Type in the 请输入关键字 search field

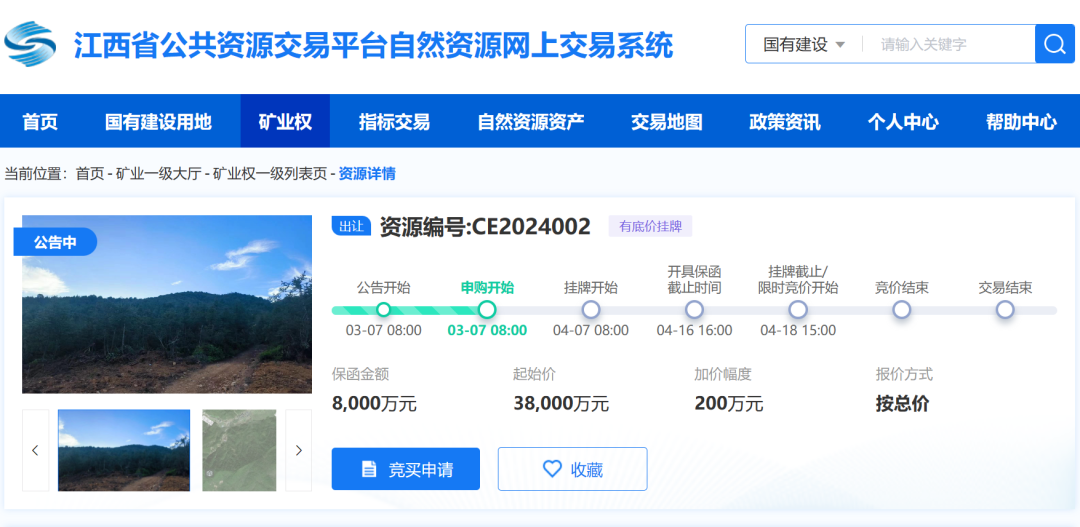click(950, 44)
